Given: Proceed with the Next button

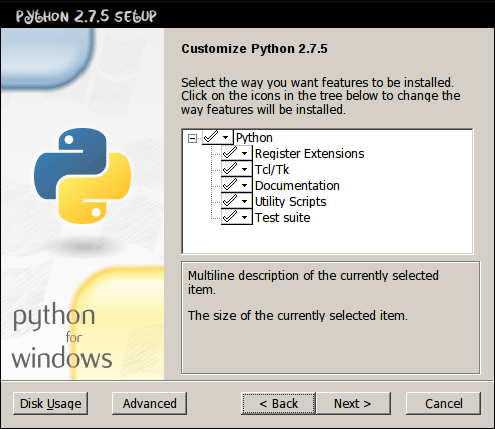Looking at the screenshot, I should pyautogui.click(x=353, y=403).
